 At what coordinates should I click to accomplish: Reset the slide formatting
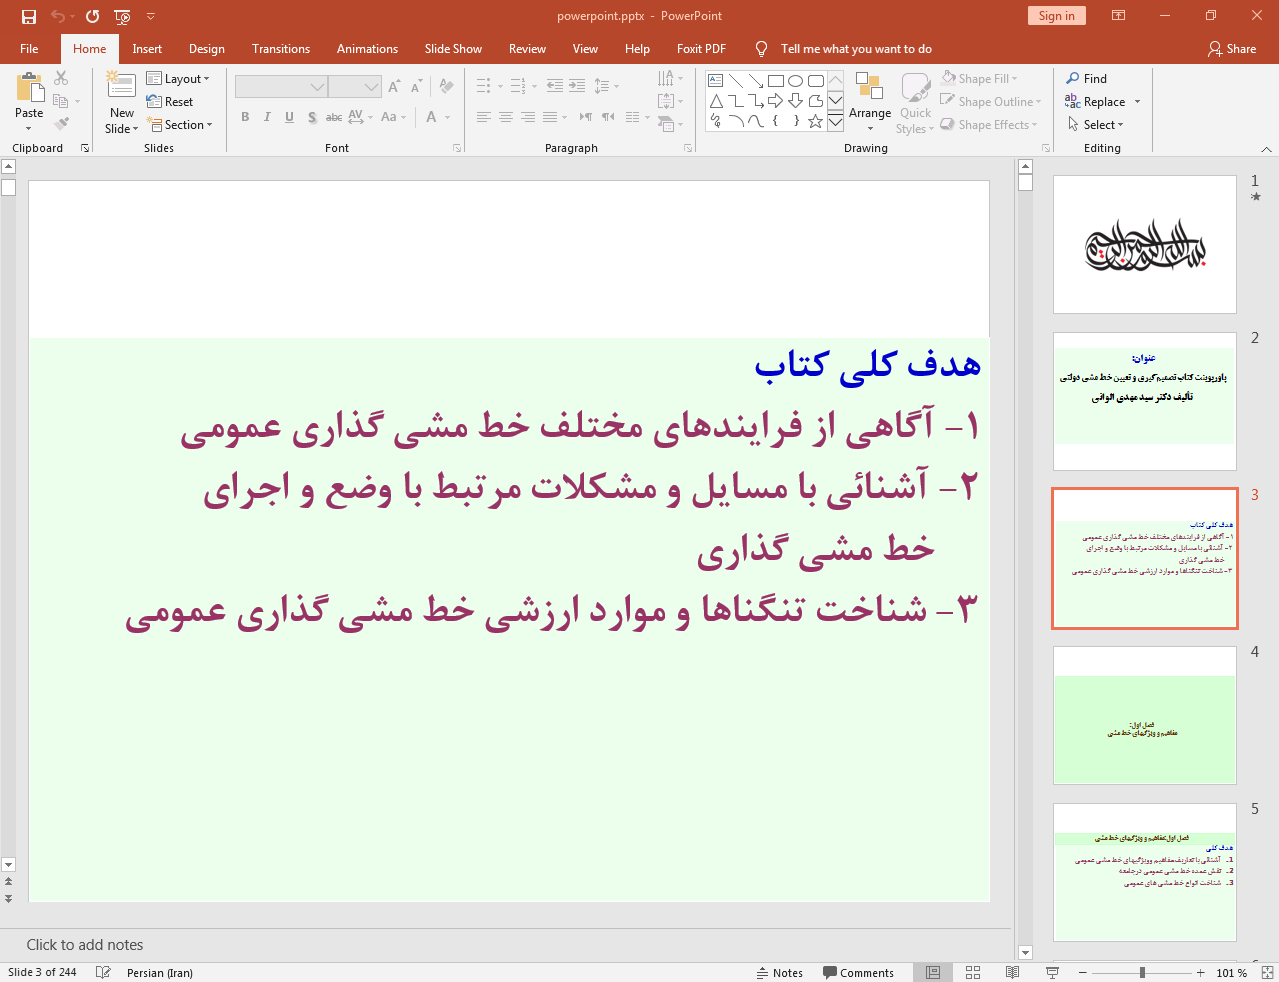170,101
